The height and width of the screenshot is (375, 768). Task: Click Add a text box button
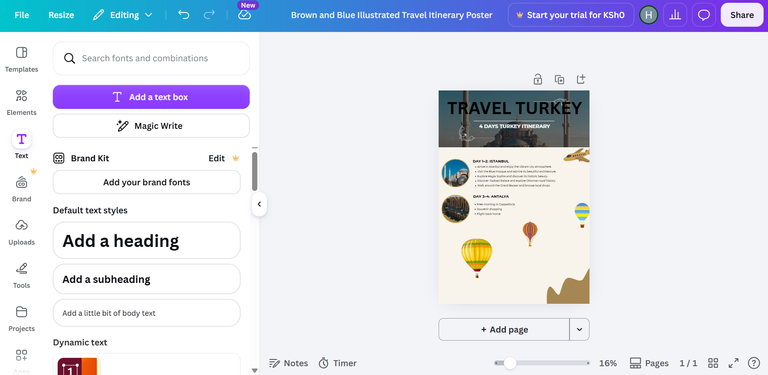tap(151, 97)
